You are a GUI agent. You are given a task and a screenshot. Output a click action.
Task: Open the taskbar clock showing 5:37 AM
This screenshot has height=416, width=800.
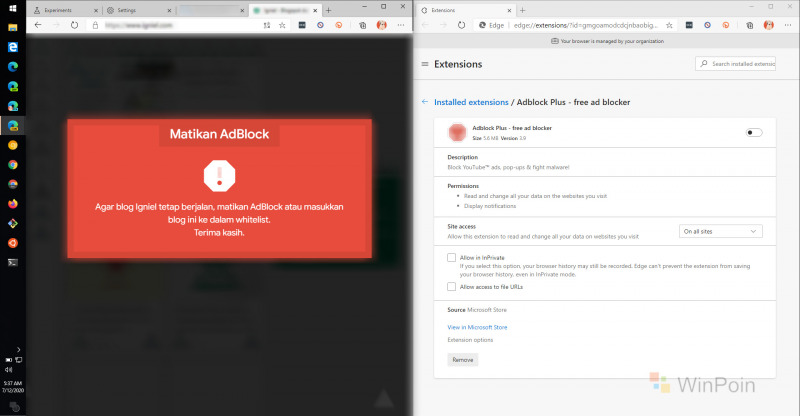tap(13, 386)
